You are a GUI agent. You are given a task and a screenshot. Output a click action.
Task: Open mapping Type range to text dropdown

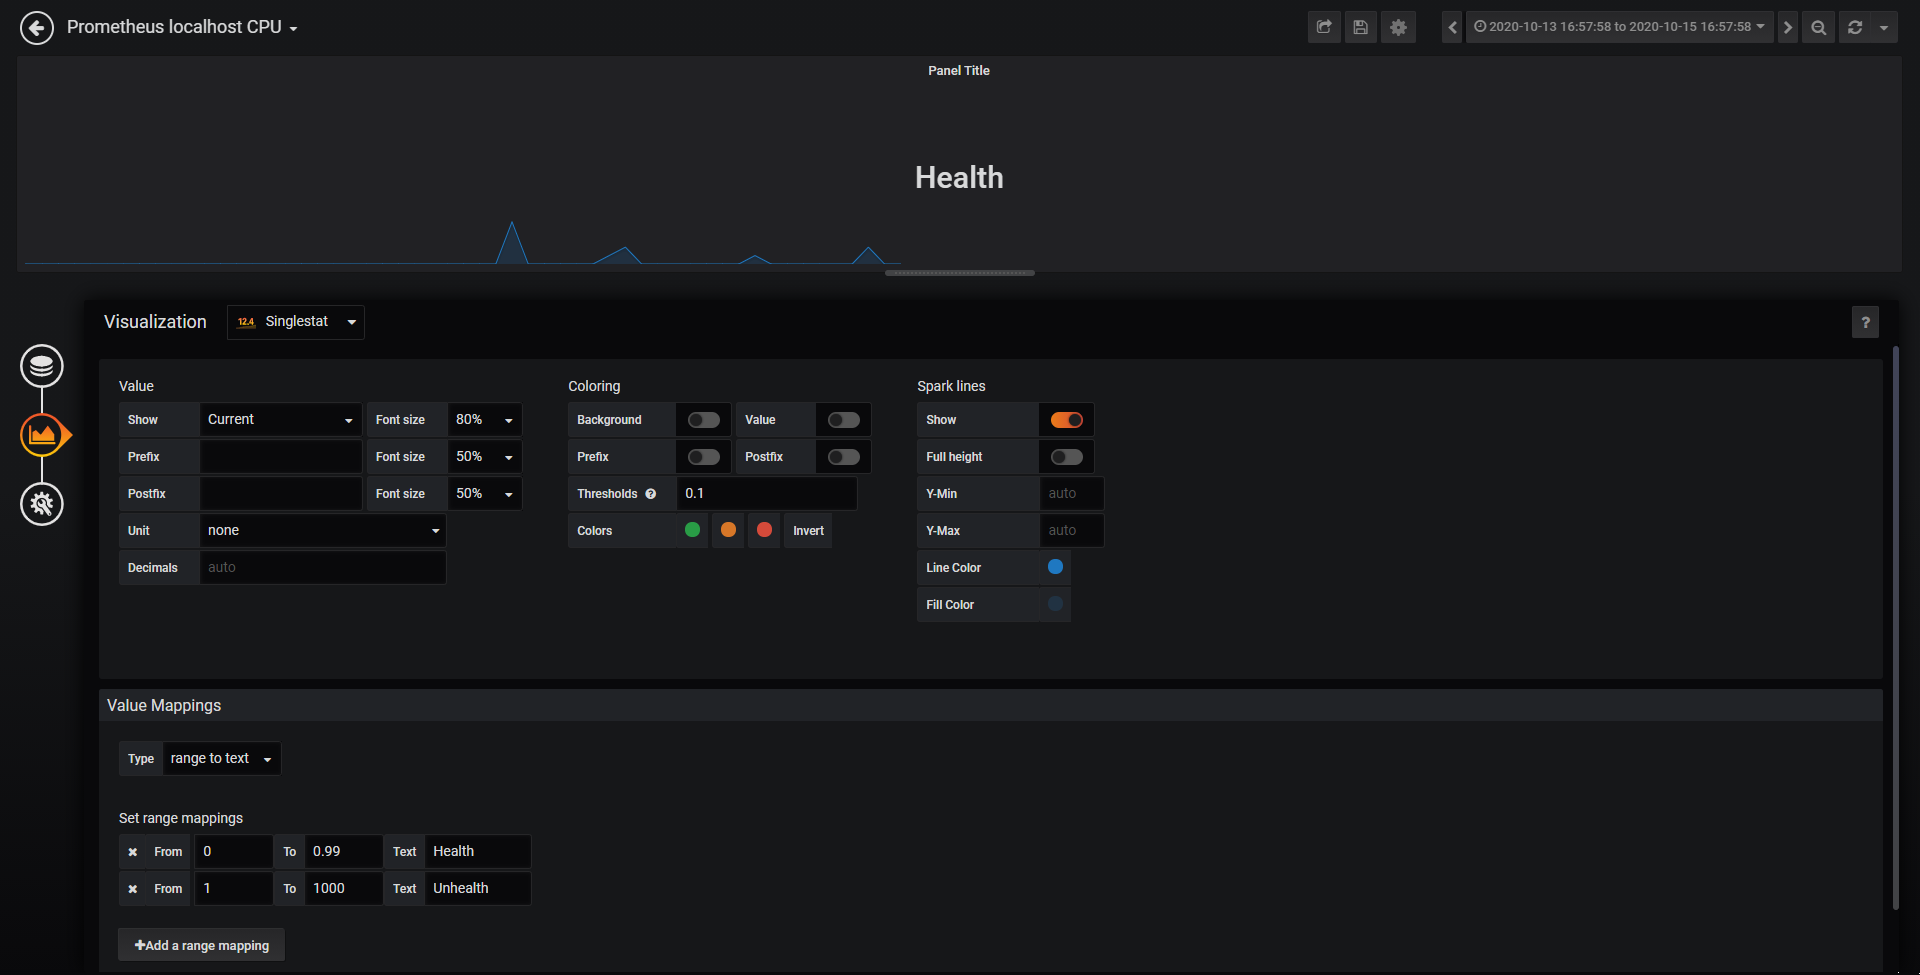click(221, 759)
